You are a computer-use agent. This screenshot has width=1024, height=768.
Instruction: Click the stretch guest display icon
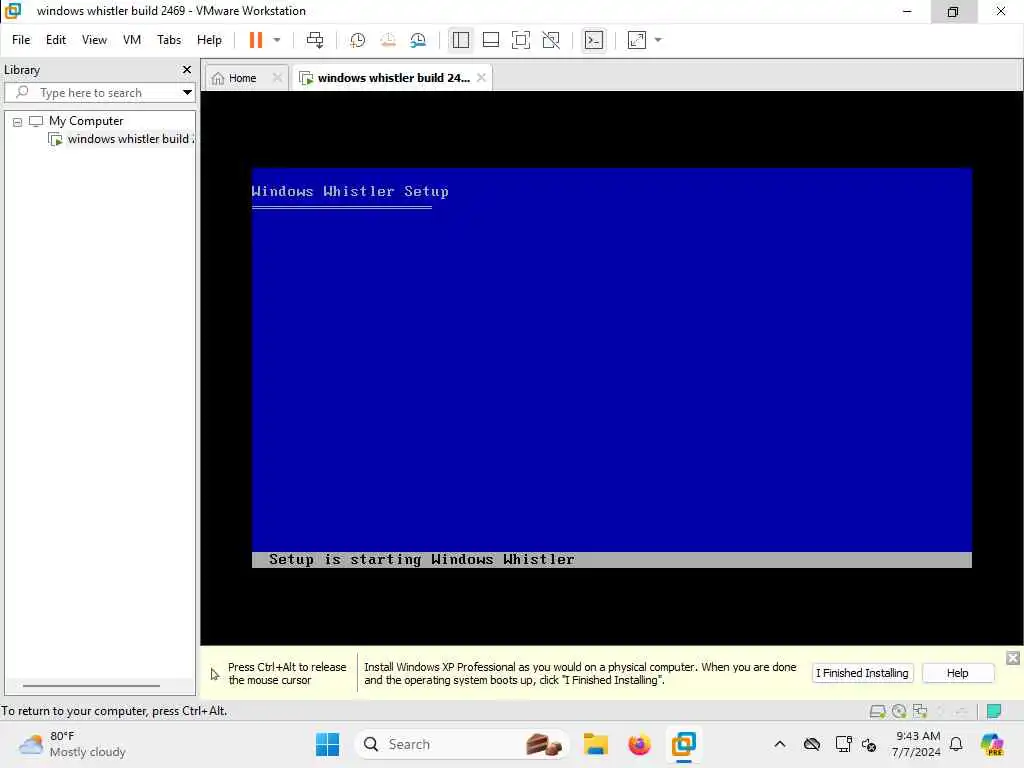pos(637,40)
